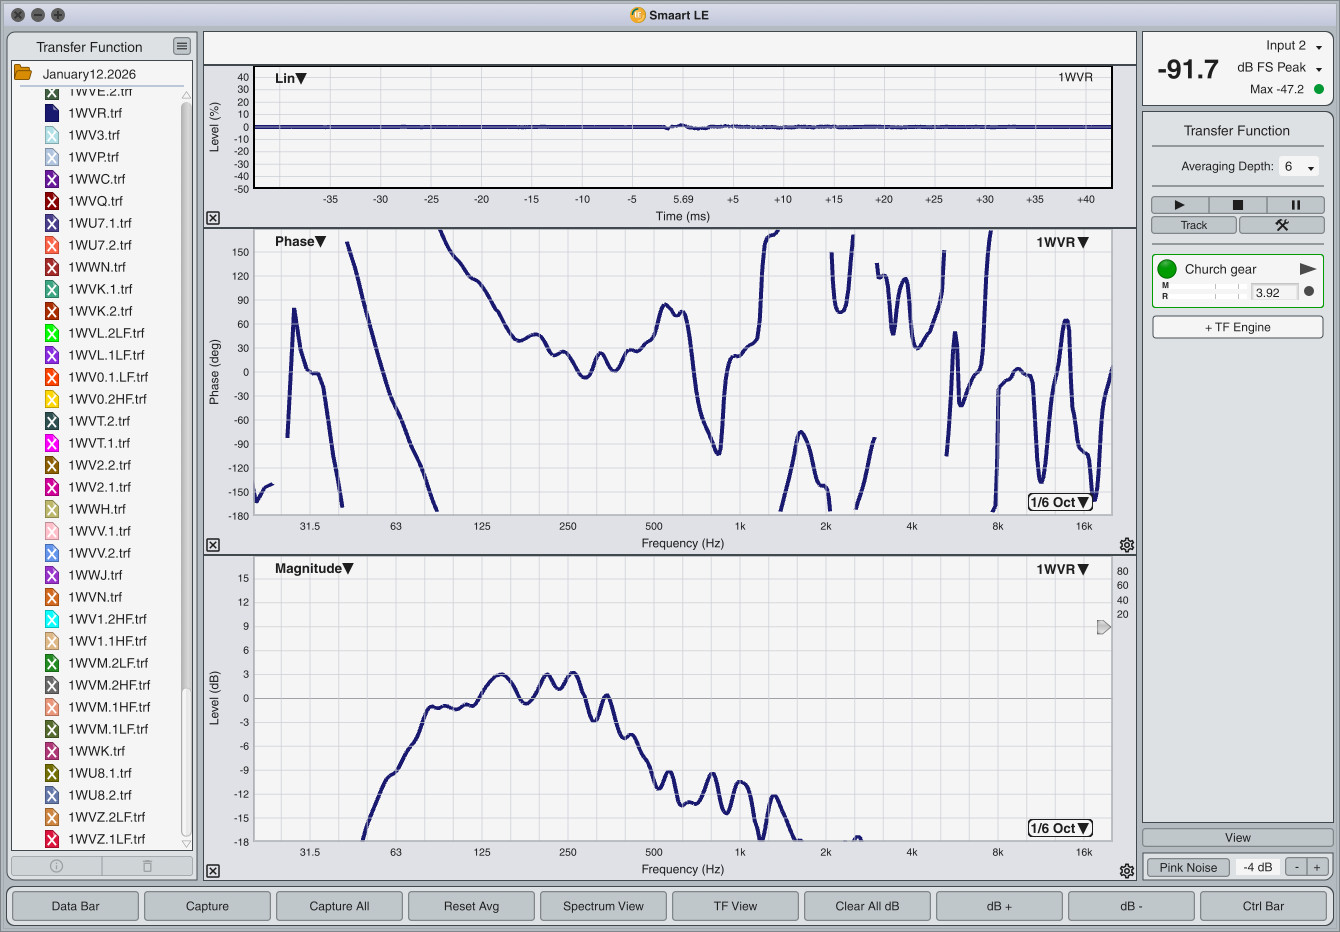Click the 1WV0.2HF.trf yellow trace icon
This screenshot has width=1340, height=932.
[52, 399]
